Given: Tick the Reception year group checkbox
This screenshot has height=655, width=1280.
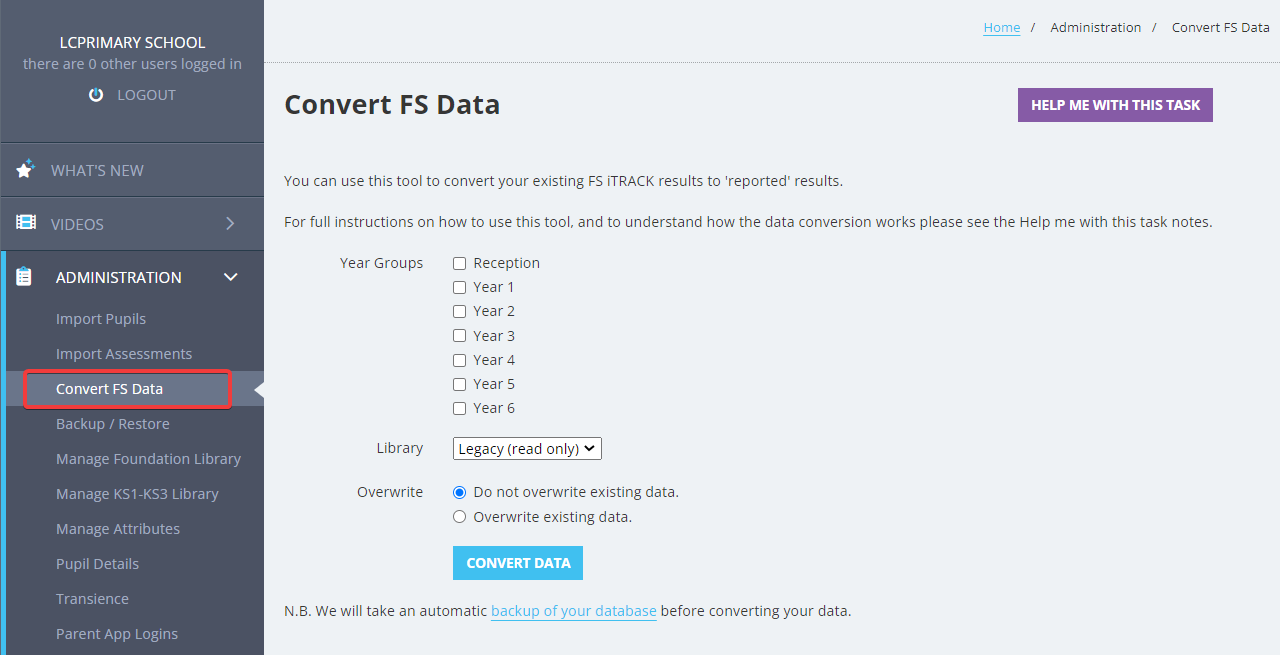Looking at the screenshot, I should point(460,263).
